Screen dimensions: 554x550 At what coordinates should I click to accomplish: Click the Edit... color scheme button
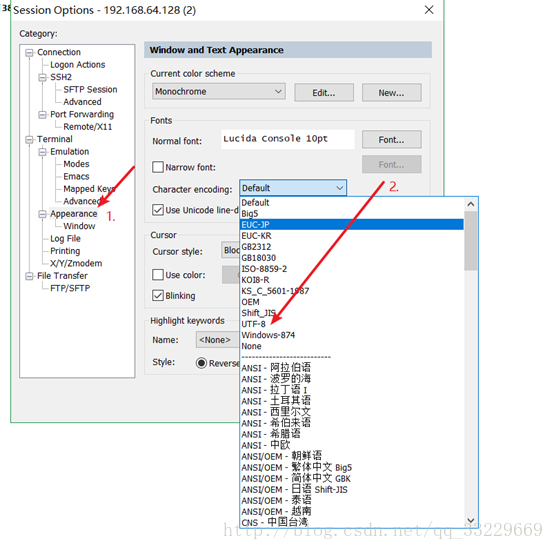click(x=324, y=93)
